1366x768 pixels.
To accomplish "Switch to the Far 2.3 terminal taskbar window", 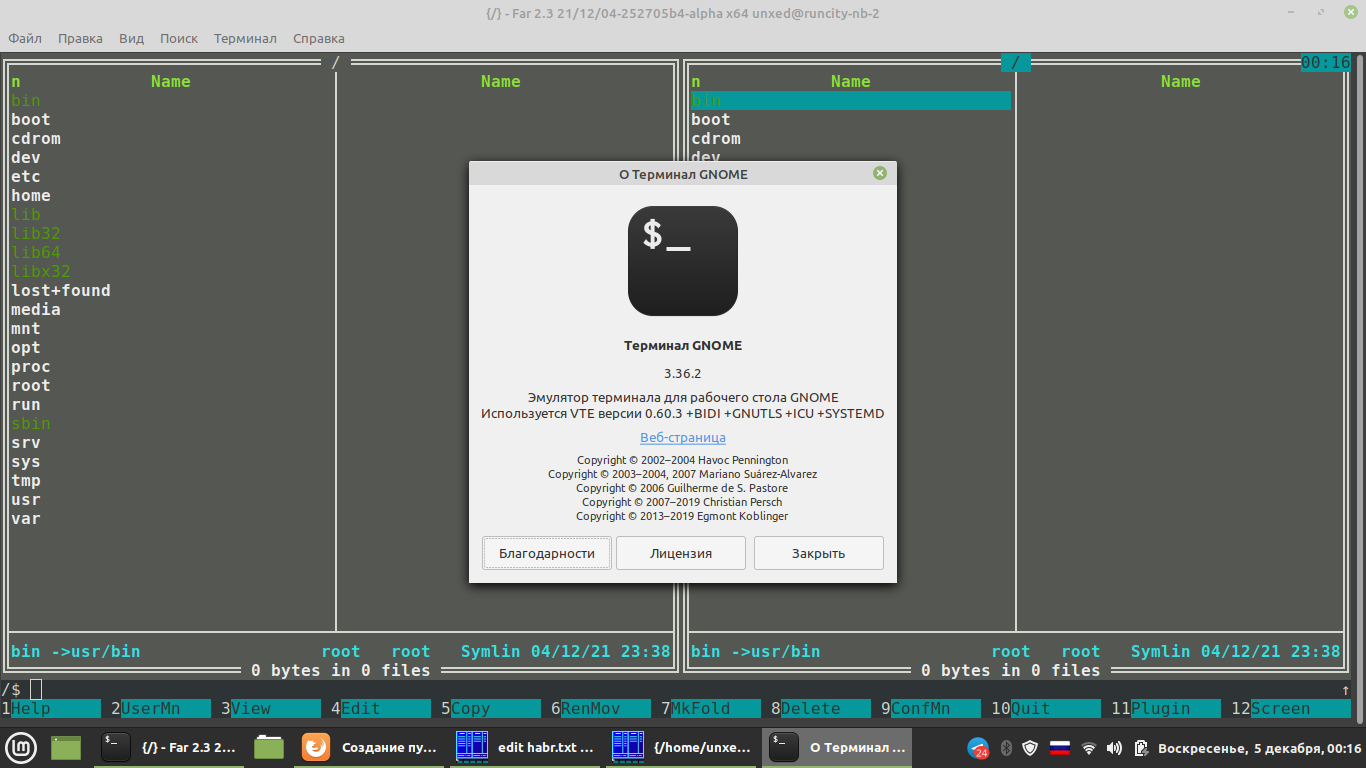I will [169, 747].
